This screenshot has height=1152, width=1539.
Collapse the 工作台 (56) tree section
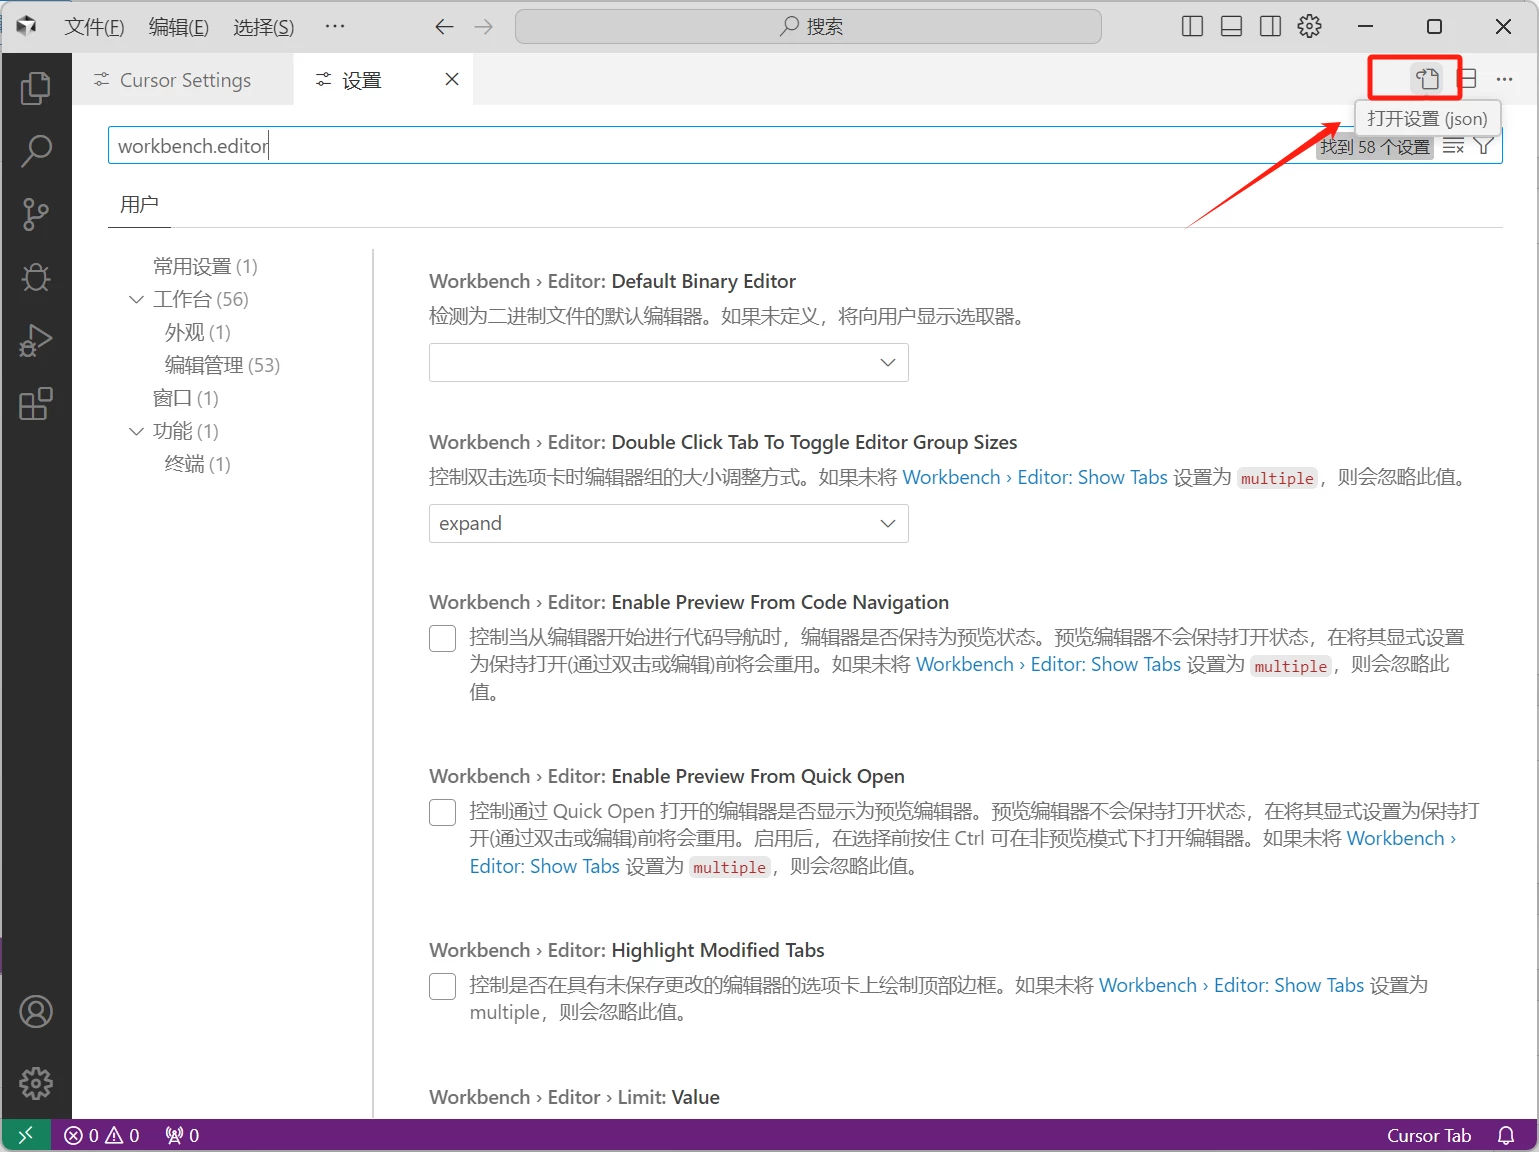[137, 299]
